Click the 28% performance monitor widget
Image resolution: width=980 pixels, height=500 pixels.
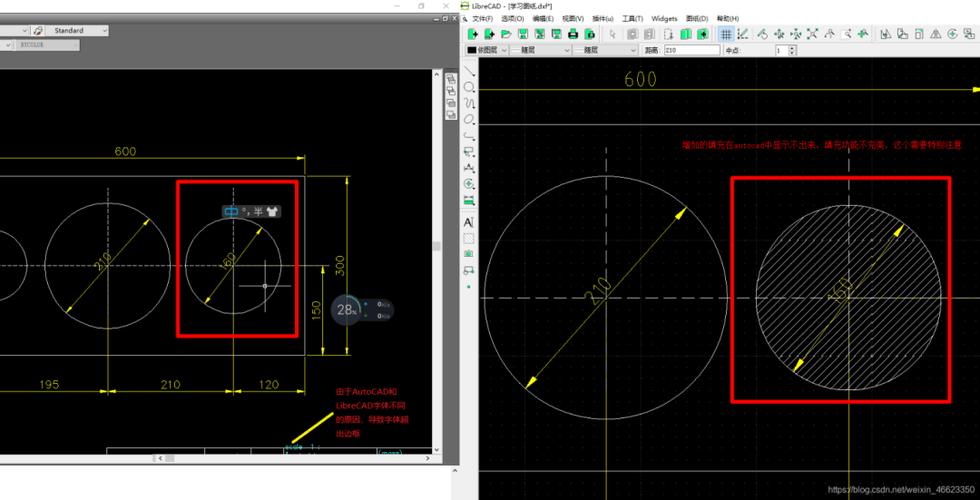346,310
